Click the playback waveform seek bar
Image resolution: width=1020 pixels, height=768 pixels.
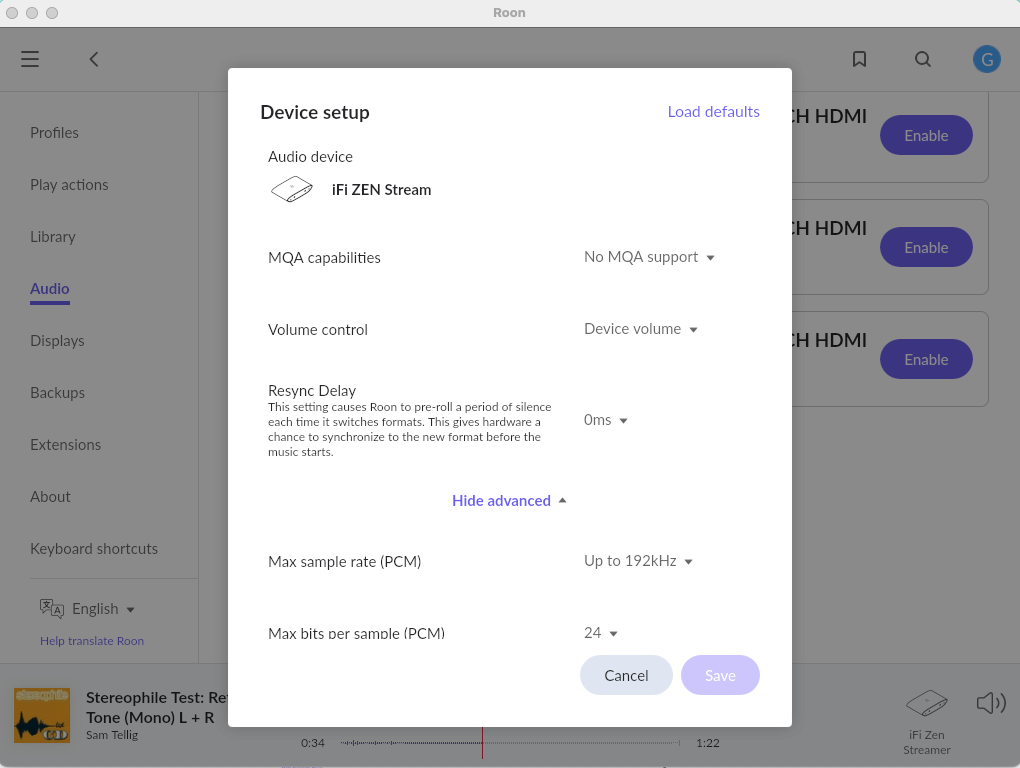[510, 743]
